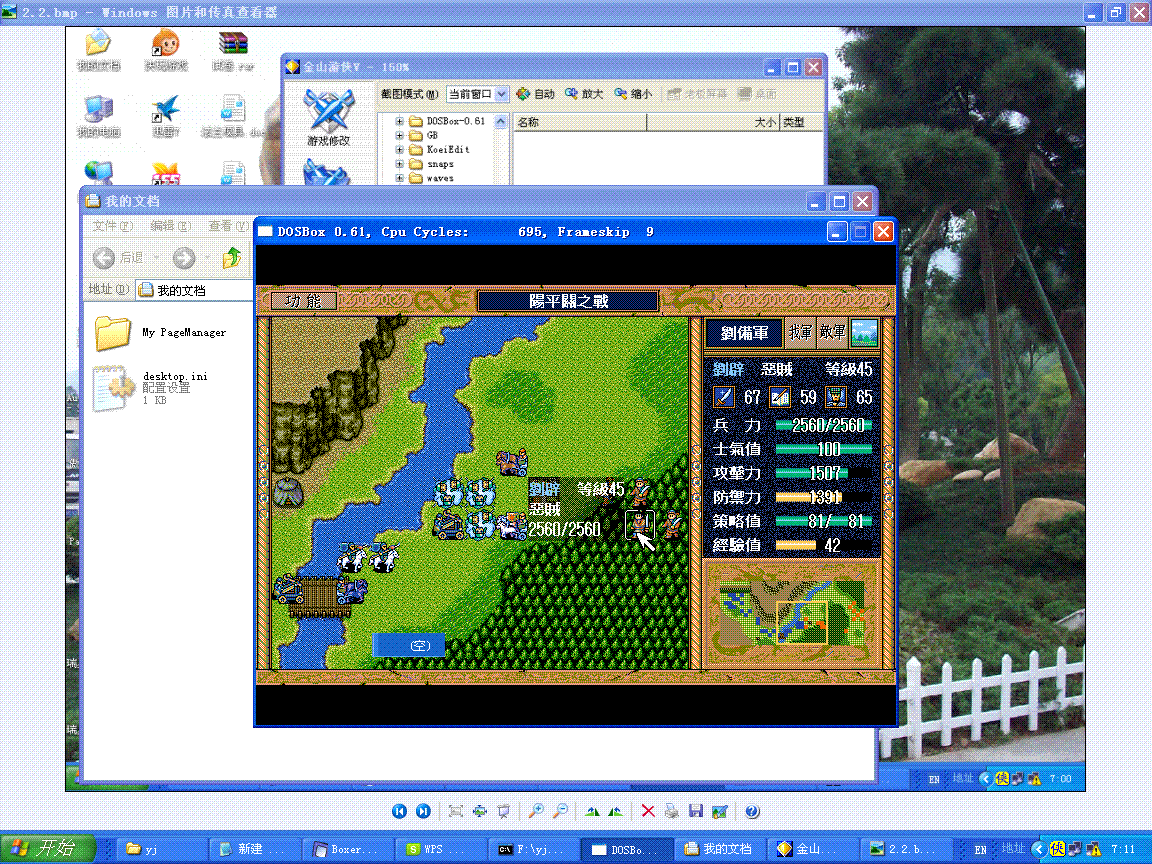Viewport: 1152px width, 864px height.
Task: Rotate image counterclockwise in viewer toolbar
Action: click(x=616, y=811)
